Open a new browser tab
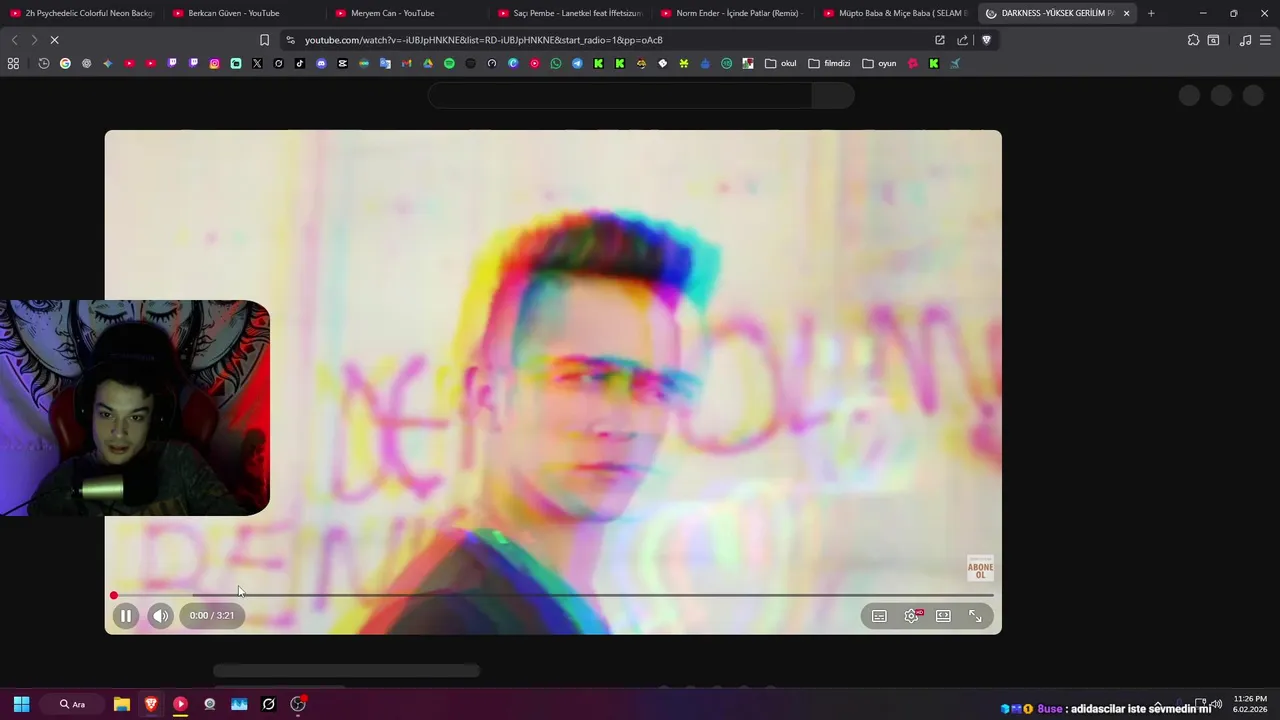This screenshot has width=1280, height=720. click(x=1151, y=13)
